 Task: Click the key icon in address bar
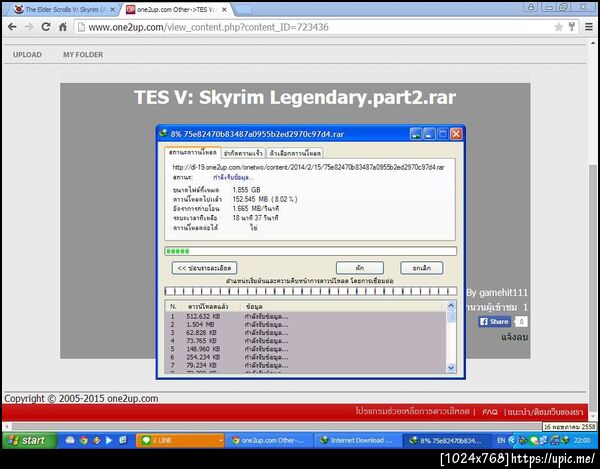tap(572, 27)
